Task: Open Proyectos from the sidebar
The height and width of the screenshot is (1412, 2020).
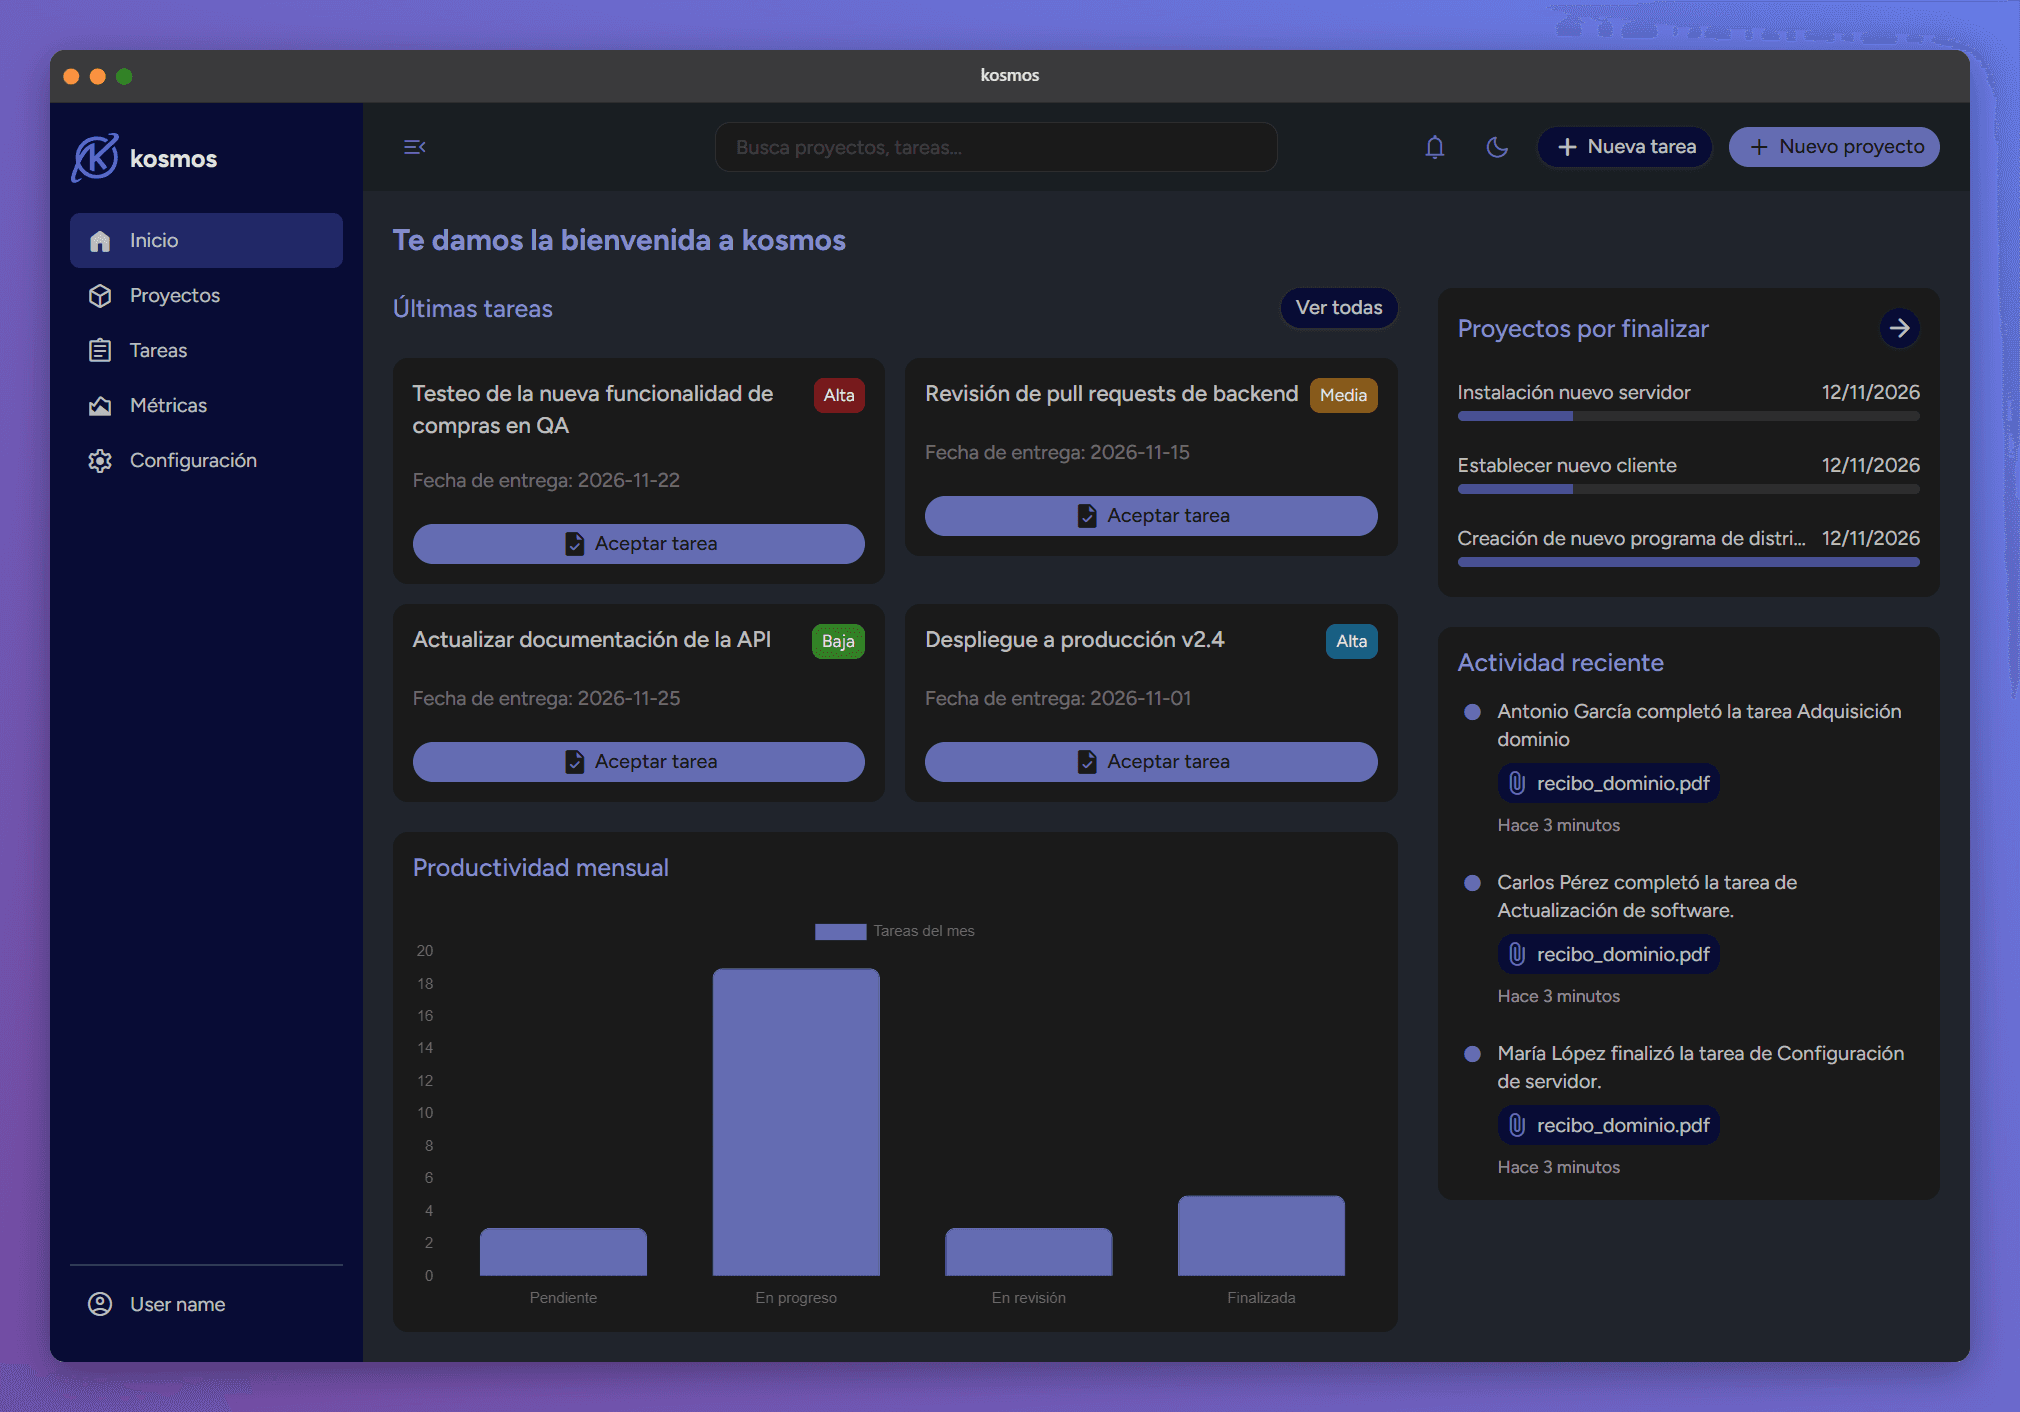Action: (x=174, y=295)
